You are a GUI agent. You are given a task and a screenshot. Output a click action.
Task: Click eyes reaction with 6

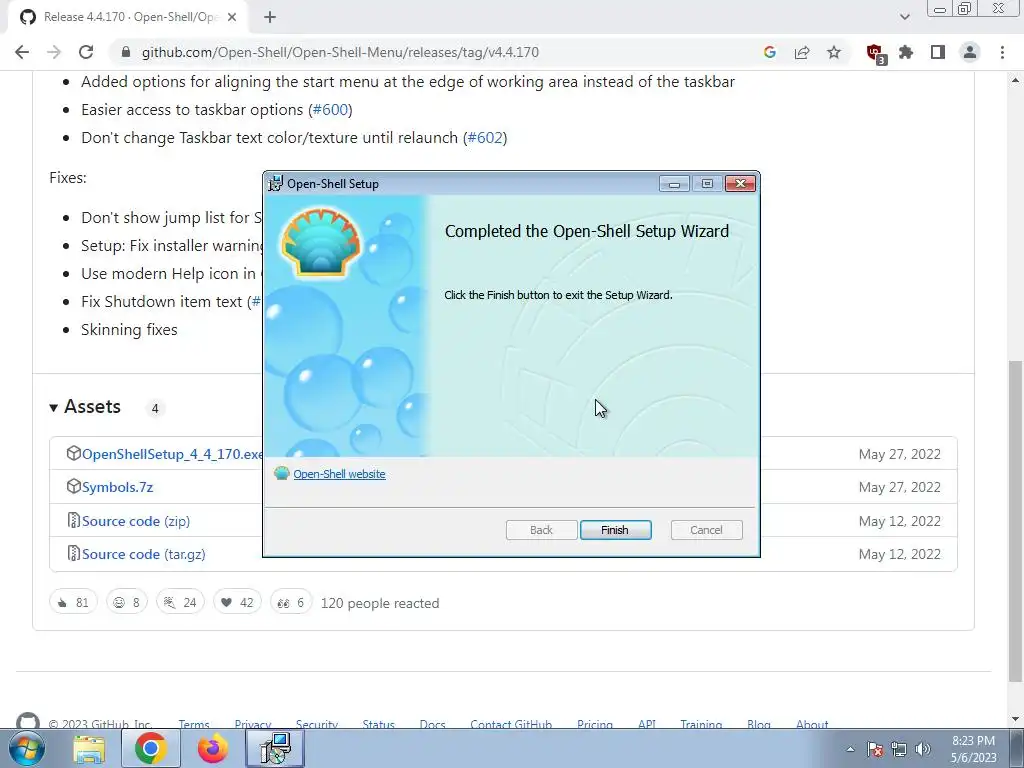(291, 602)
